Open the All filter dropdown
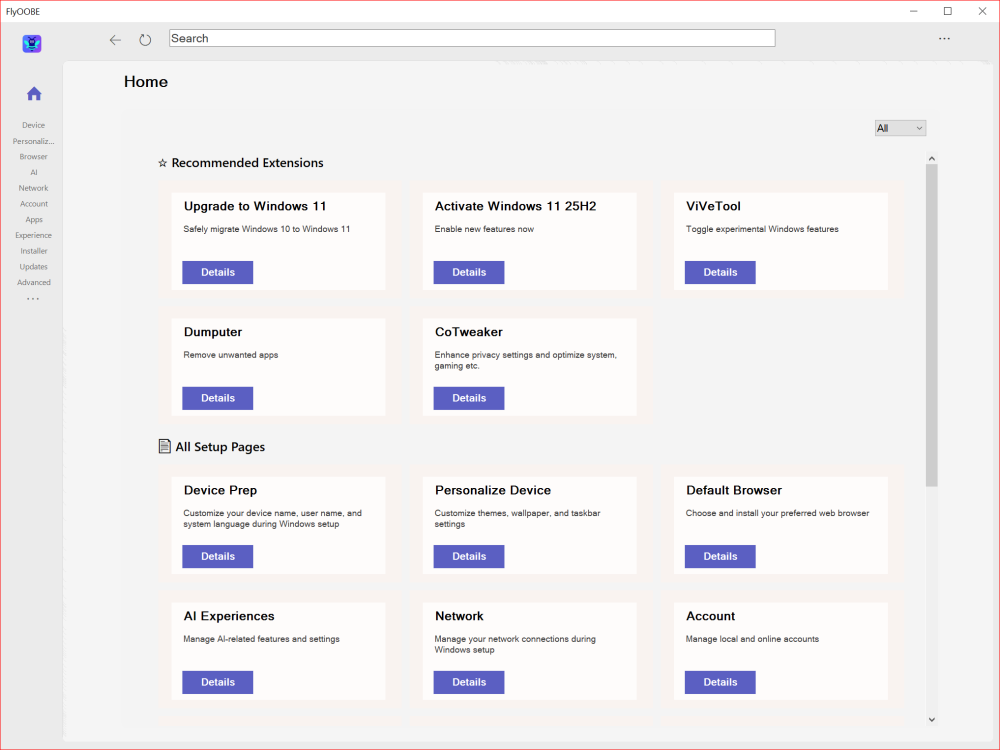The height and width of the screenshot is (750, 1000). click(900, 128)
